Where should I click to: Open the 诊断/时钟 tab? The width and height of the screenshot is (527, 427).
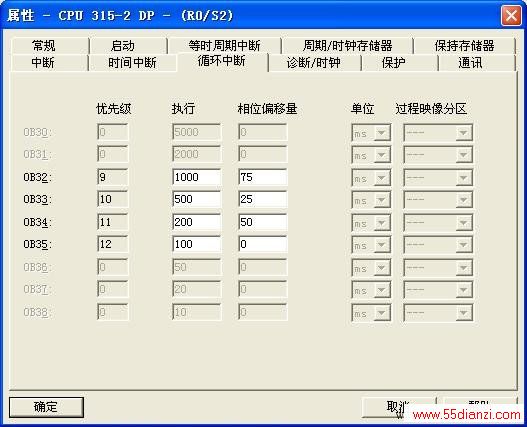314,63
